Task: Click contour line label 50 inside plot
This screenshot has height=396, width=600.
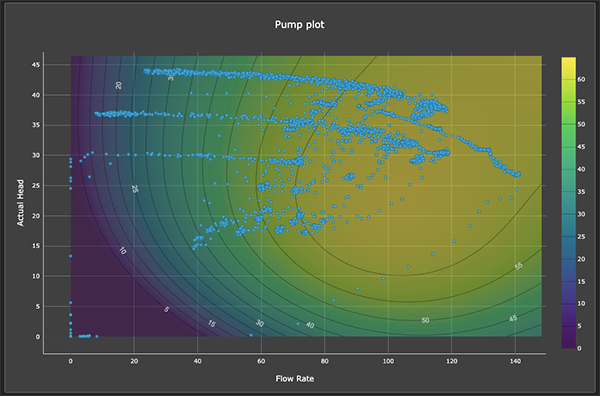Action: (x=425, y=320)
